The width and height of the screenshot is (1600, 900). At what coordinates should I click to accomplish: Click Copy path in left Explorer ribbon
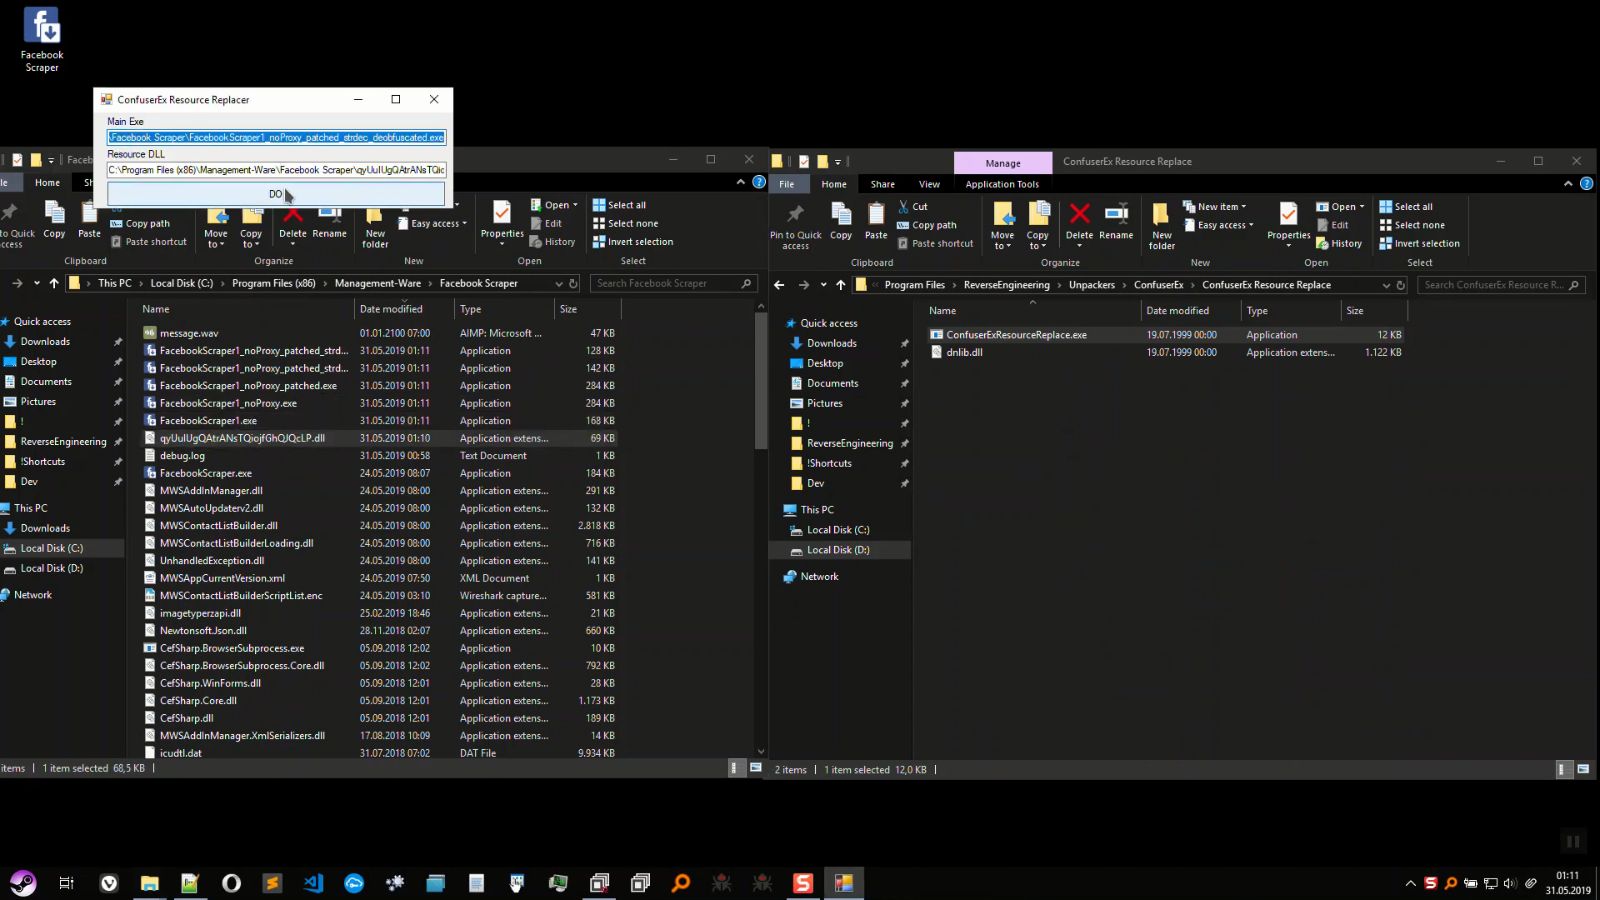click(x=140, y=224)
